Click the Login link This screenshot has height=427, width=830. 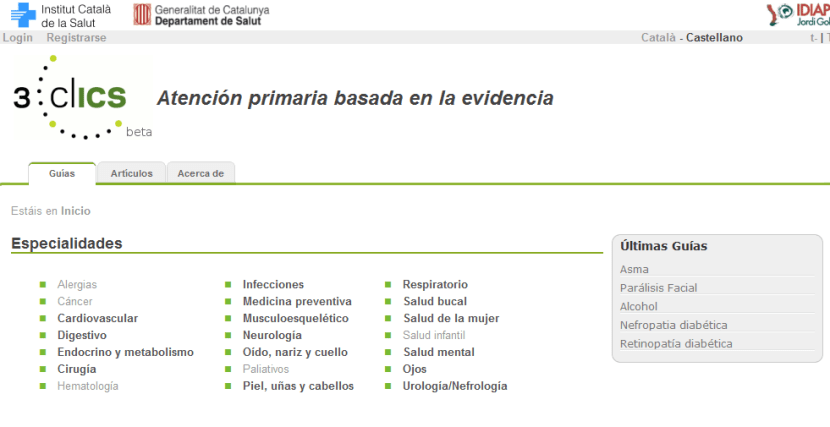pos(17,38)
